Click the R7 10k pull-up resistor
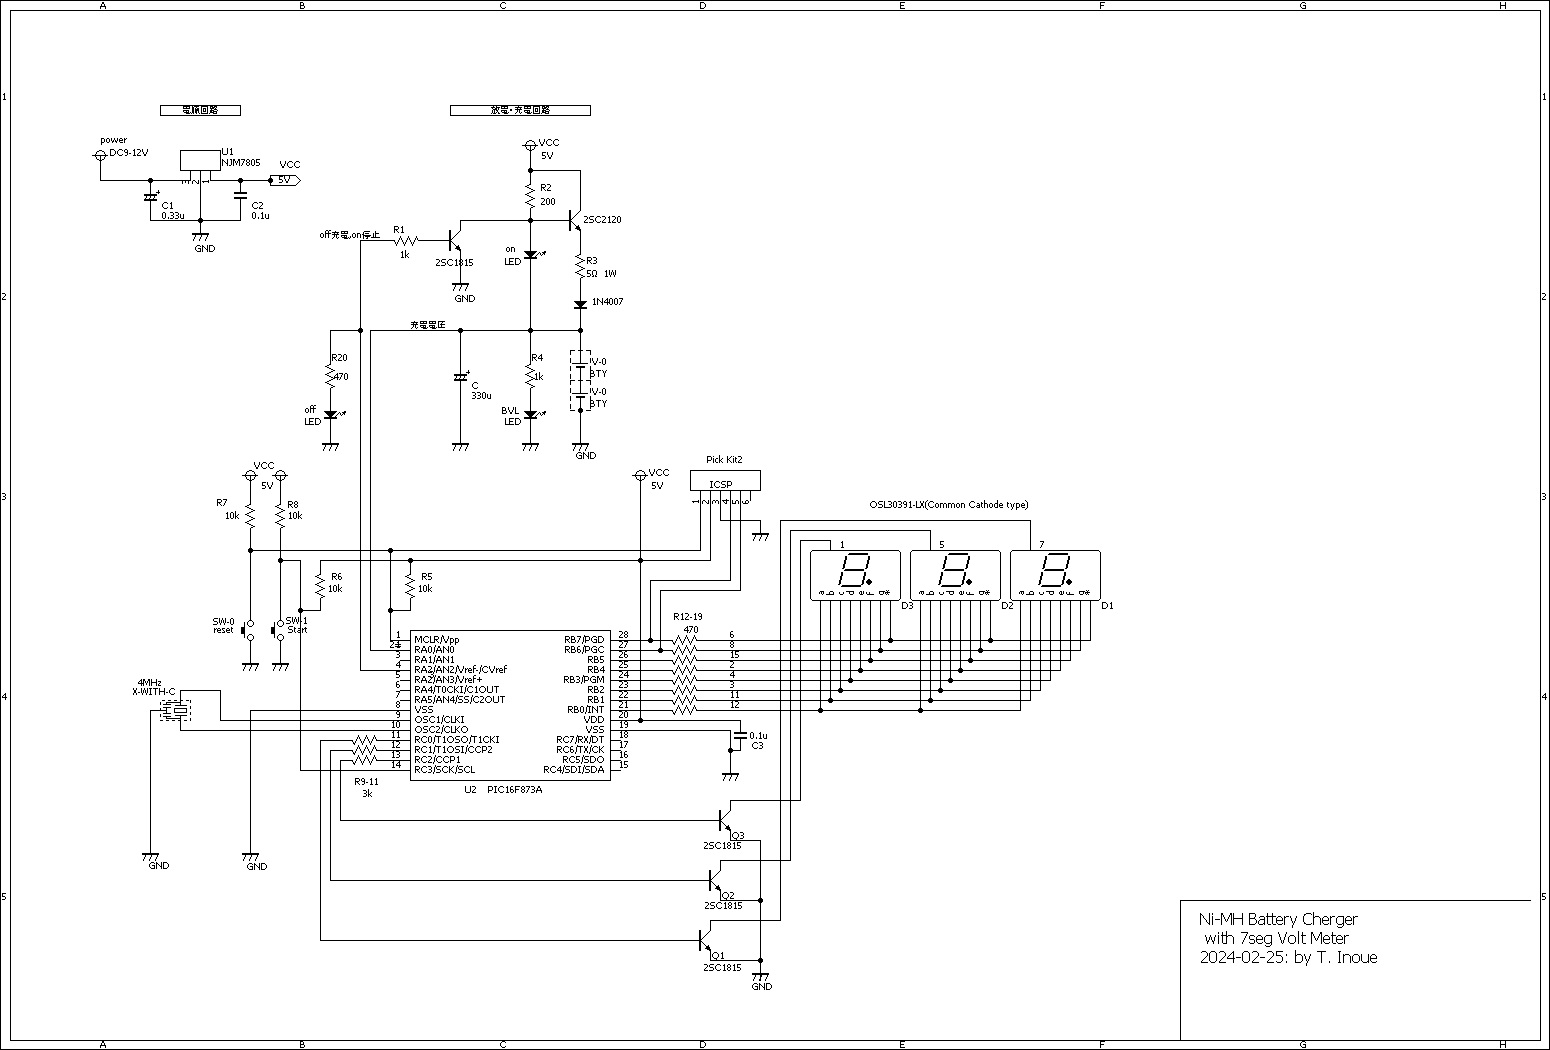 [x=250, y=516]
